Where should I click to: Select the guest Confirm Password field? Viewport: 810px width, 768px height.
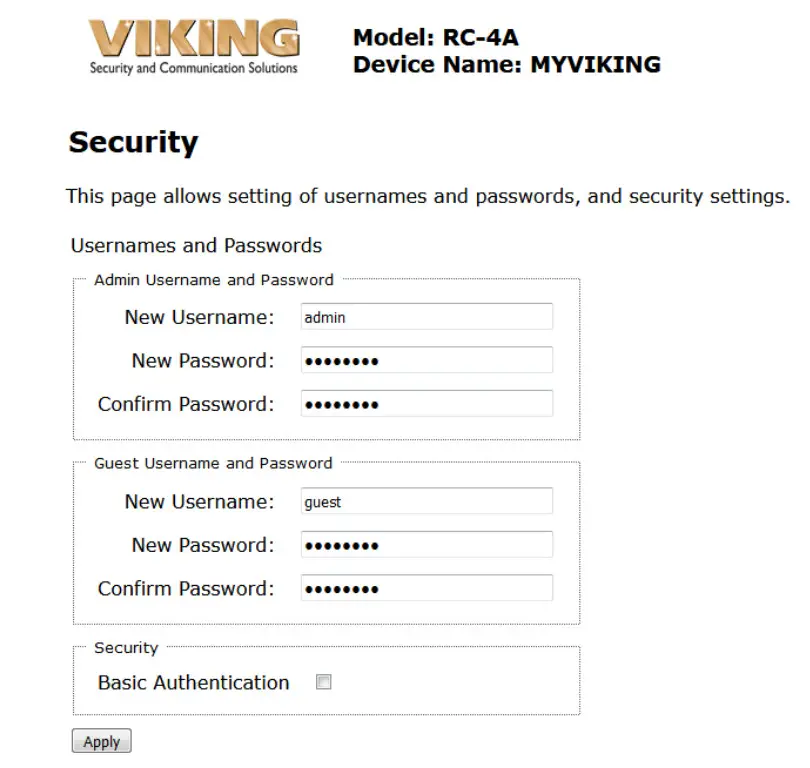427,587
